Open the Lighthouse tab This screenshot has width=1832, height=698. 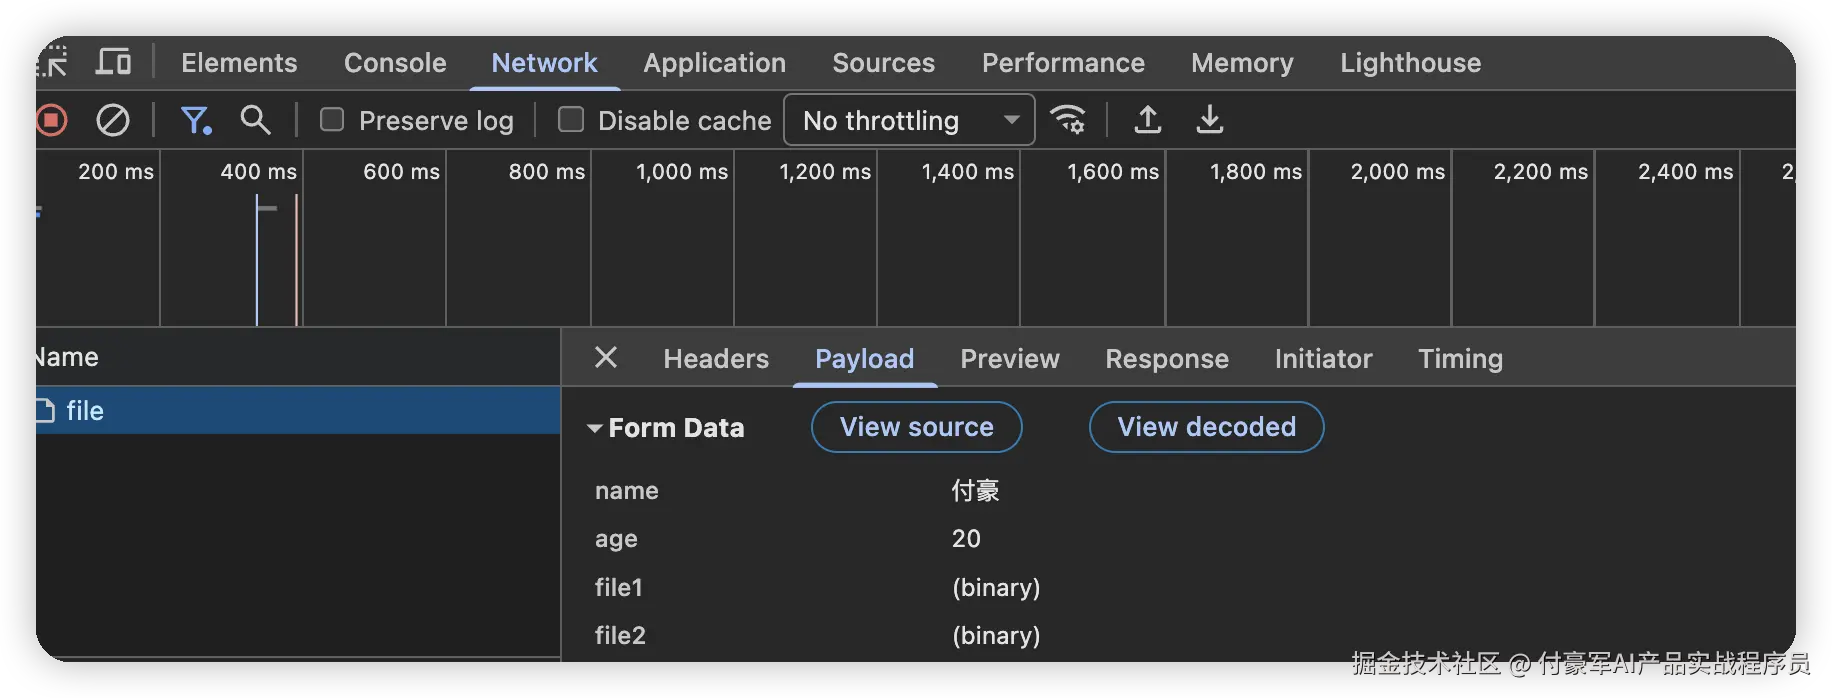1410,63
